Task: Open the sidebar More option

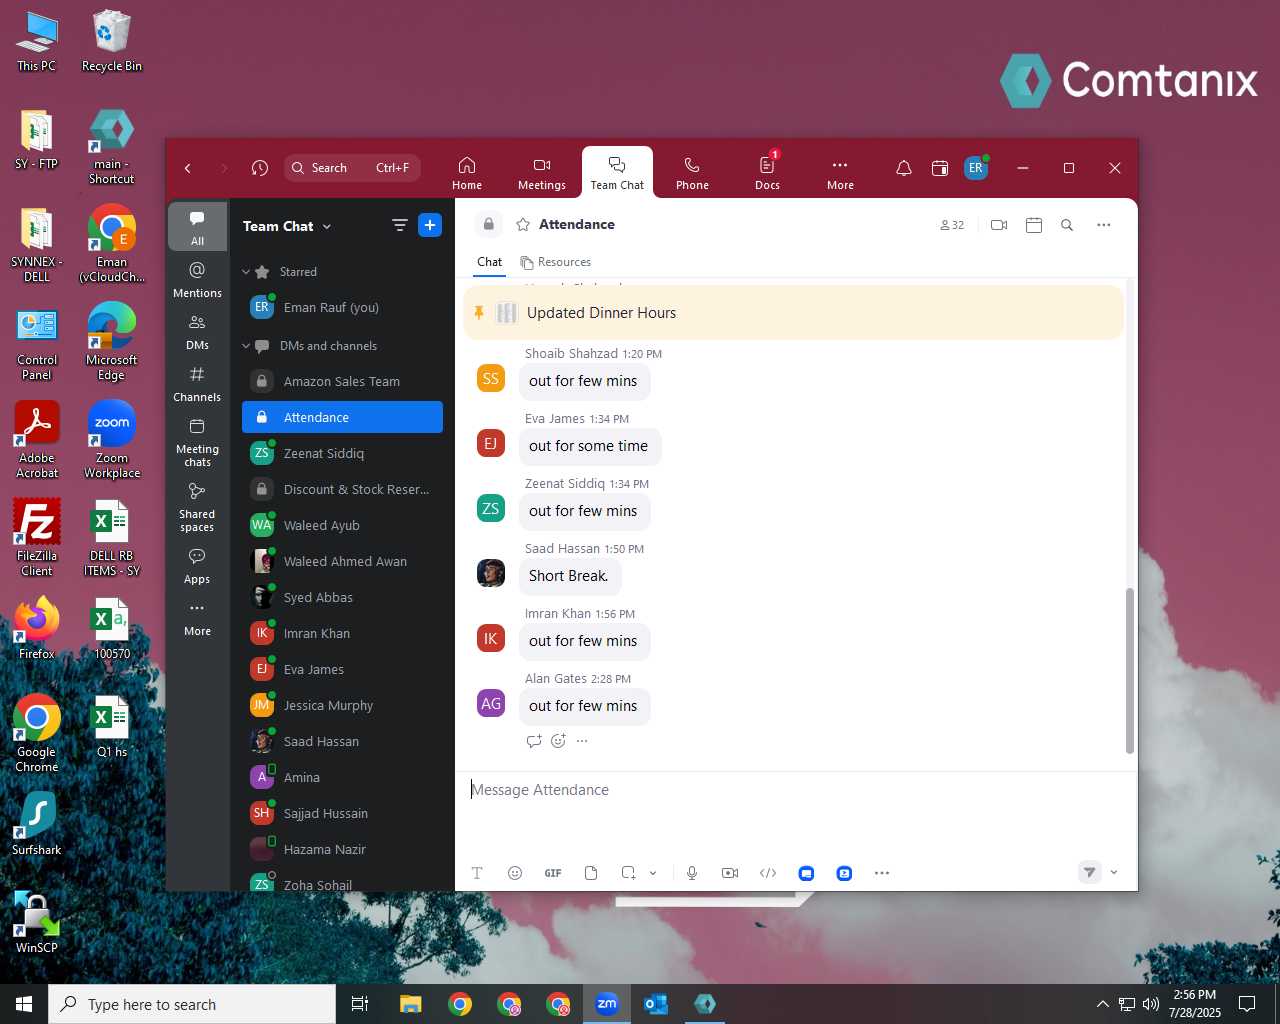Action: tap(197, 618)
